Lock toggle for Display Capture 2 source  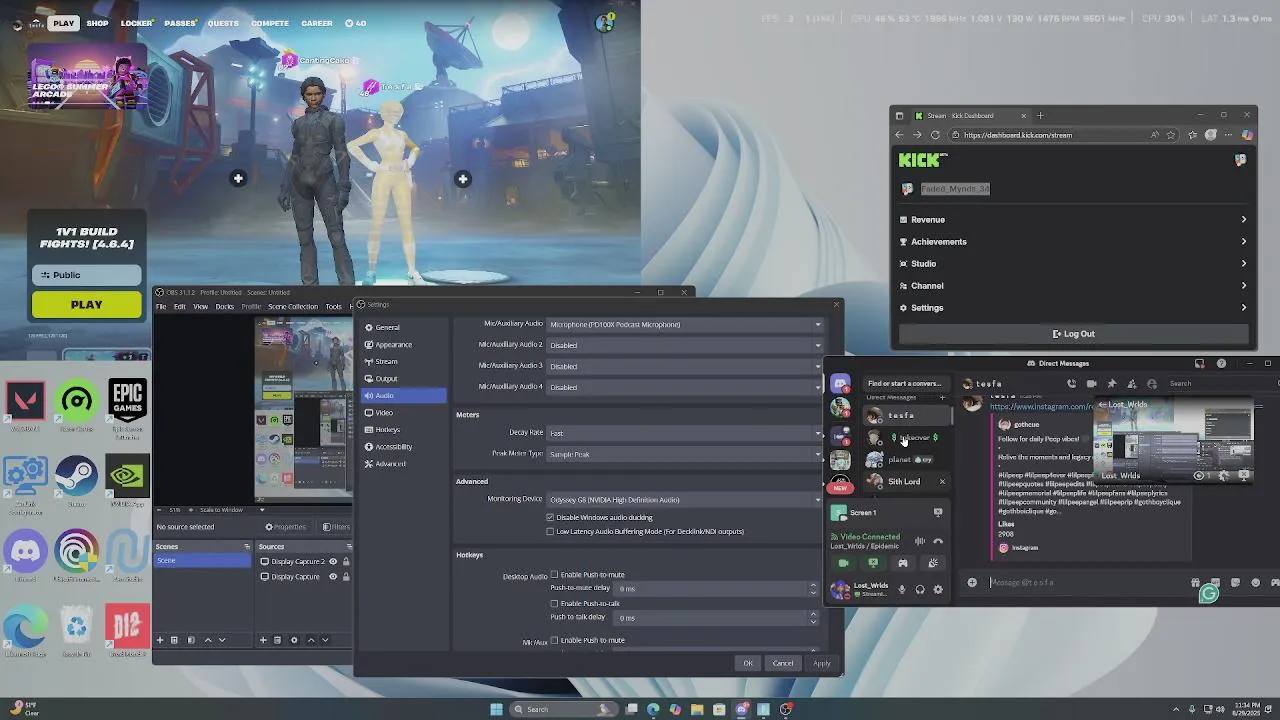pyautogui.click(x=346, y=561)
